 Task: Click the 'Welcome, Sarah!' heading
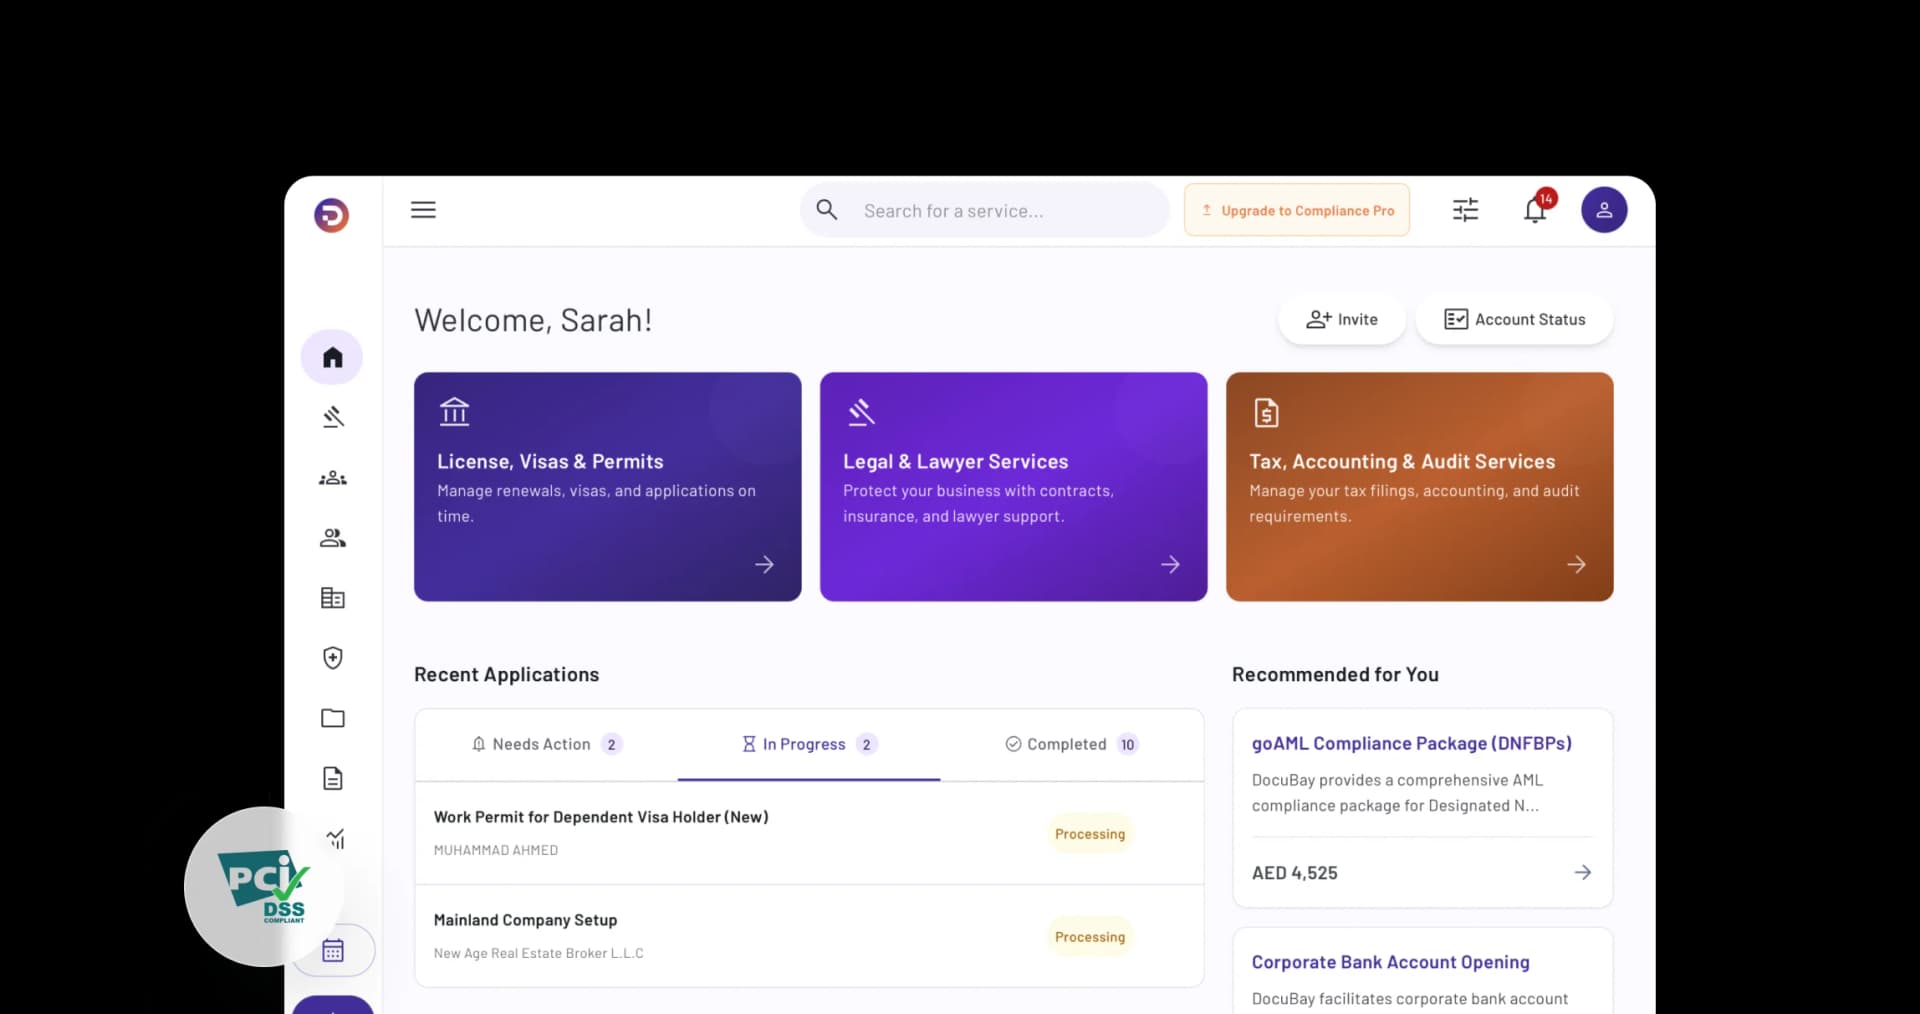point(533,320)
